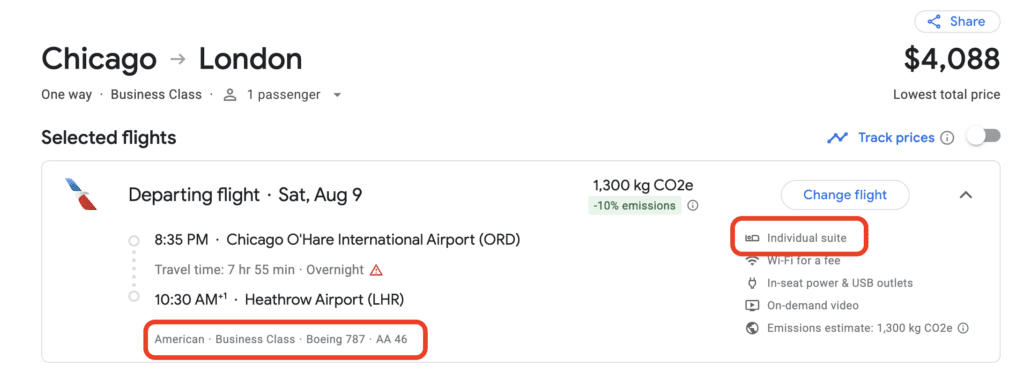Open the info icon after Emissions estimate
The image size is (1024, 374).
963,328
